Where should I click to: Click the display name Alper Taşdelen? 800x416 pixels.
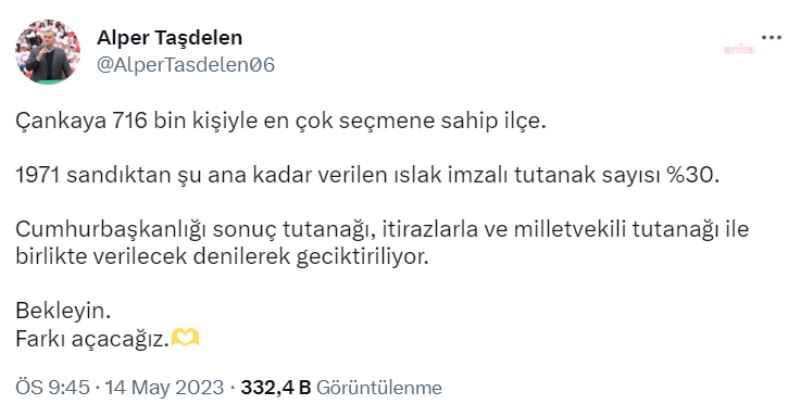[169, 38]
